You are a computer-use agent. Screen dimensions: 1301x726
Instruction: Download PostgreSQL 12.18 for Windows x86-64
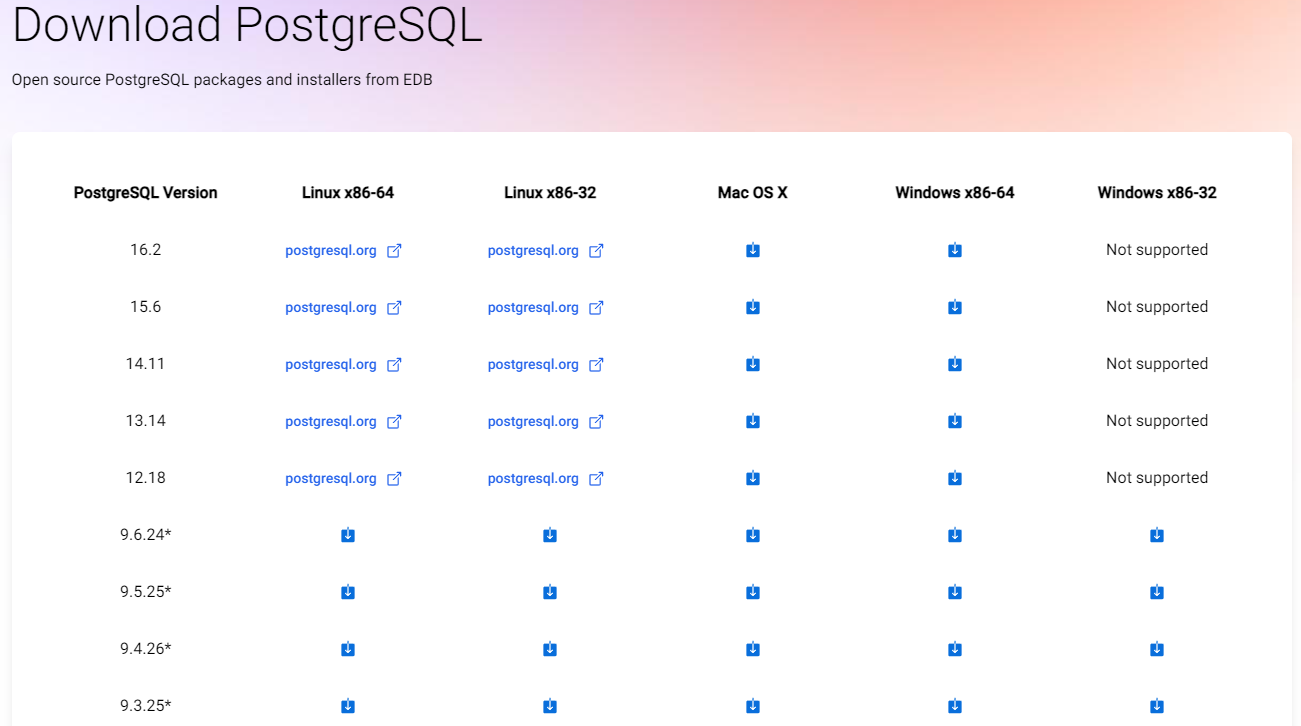pos(955,478)
